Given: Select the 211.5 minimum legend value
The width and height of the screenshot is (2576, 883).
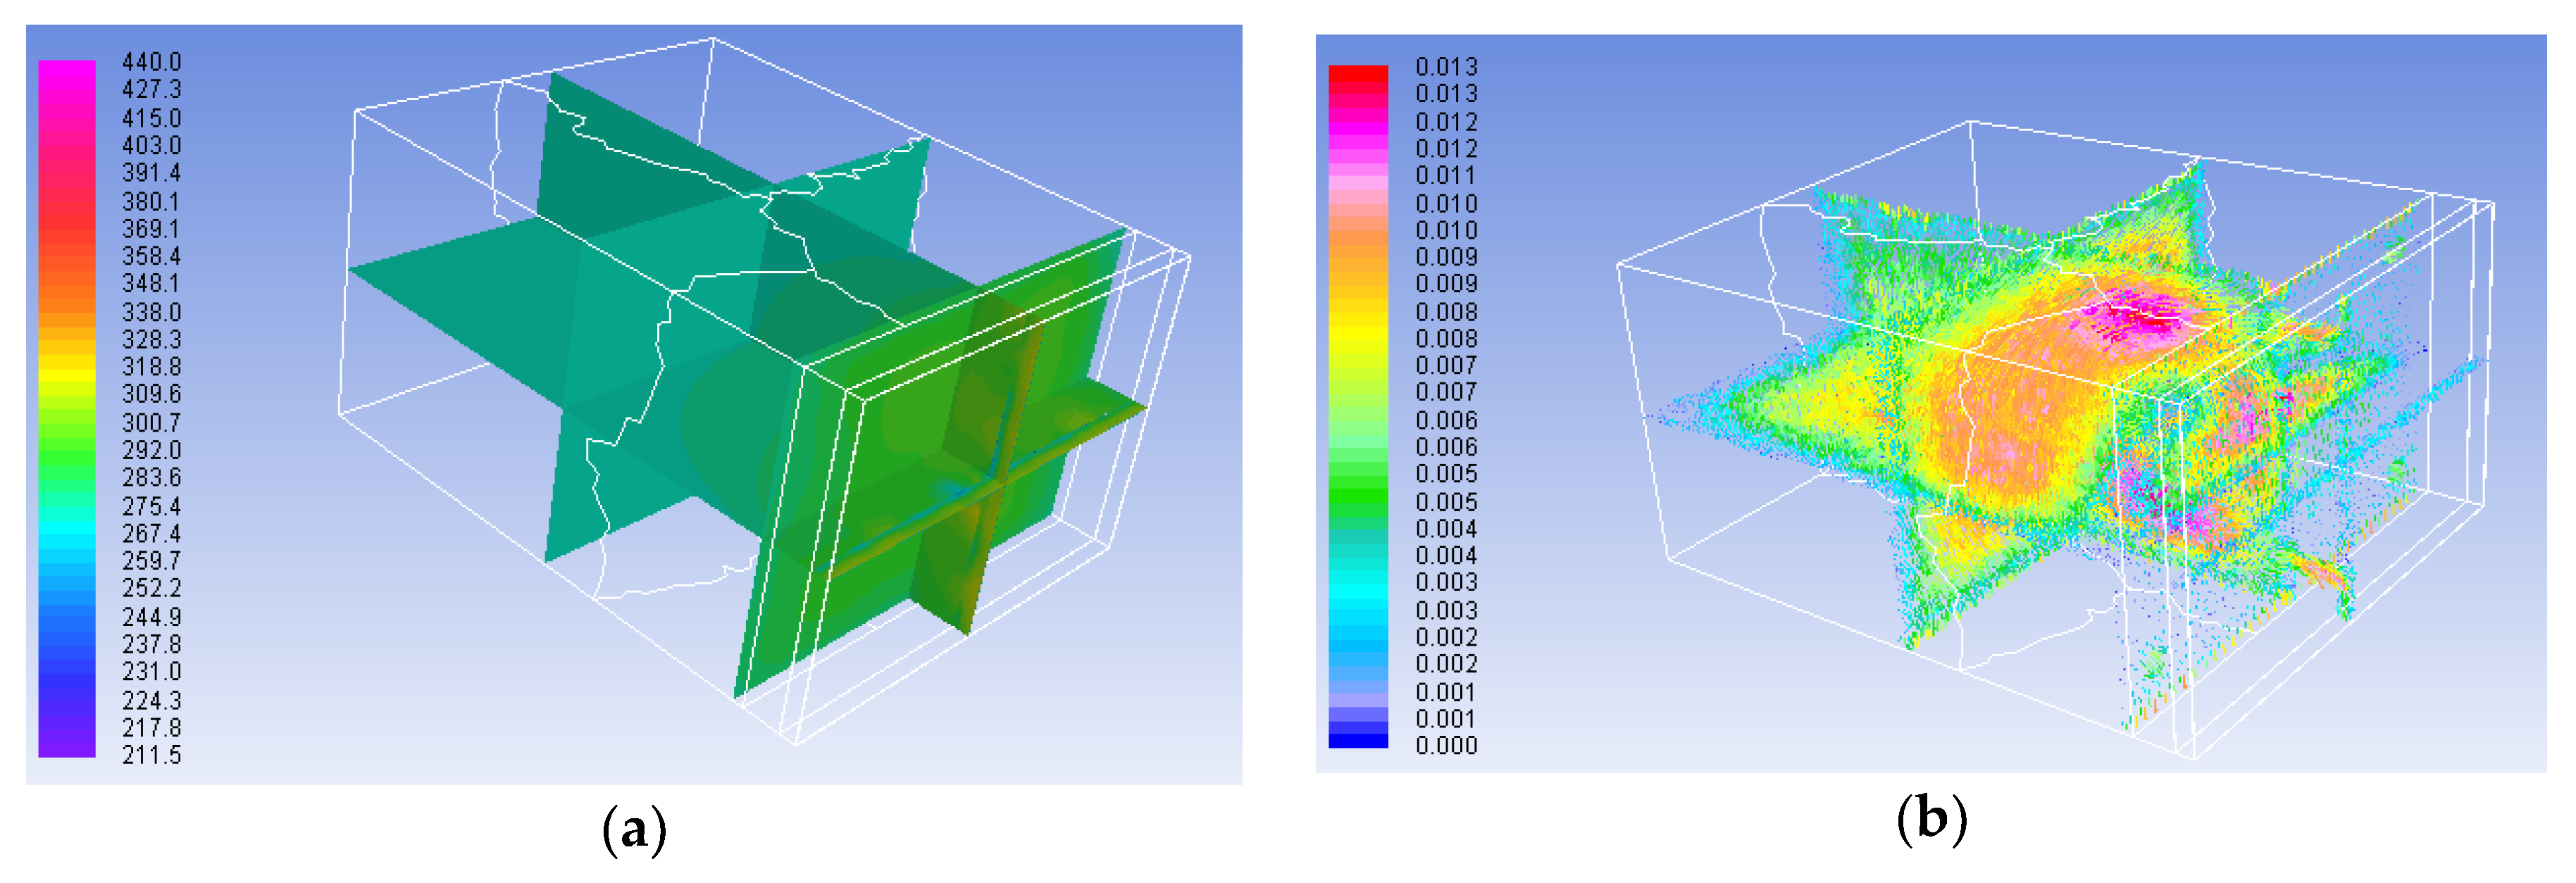Looking at the screenshot, I should click(152, 755).
